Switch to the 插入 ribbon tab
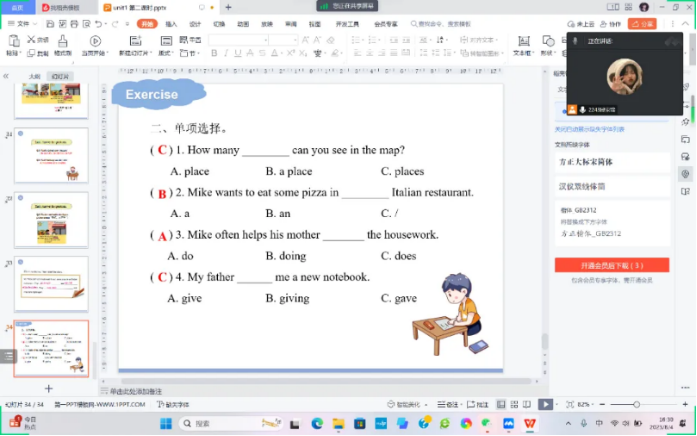This screenshot has height=436, width=697. pyautogui.click(x=172, y=23)
